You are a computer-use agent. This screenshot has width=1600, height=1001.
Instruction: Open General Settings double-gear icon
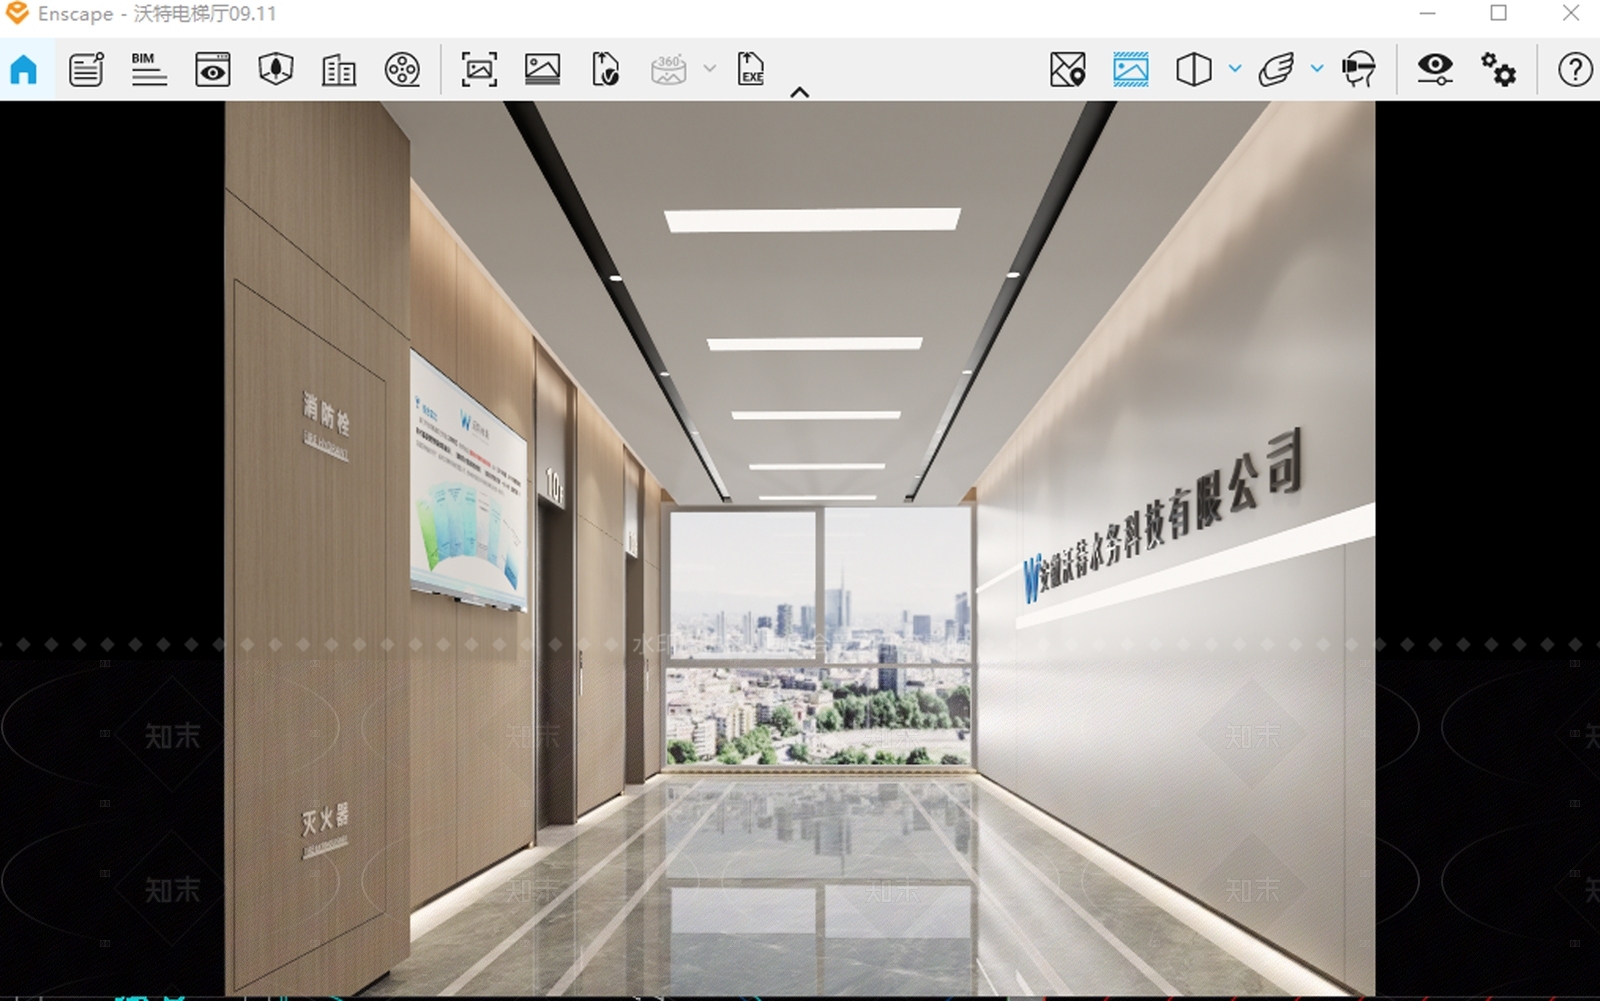(1498, 70)
